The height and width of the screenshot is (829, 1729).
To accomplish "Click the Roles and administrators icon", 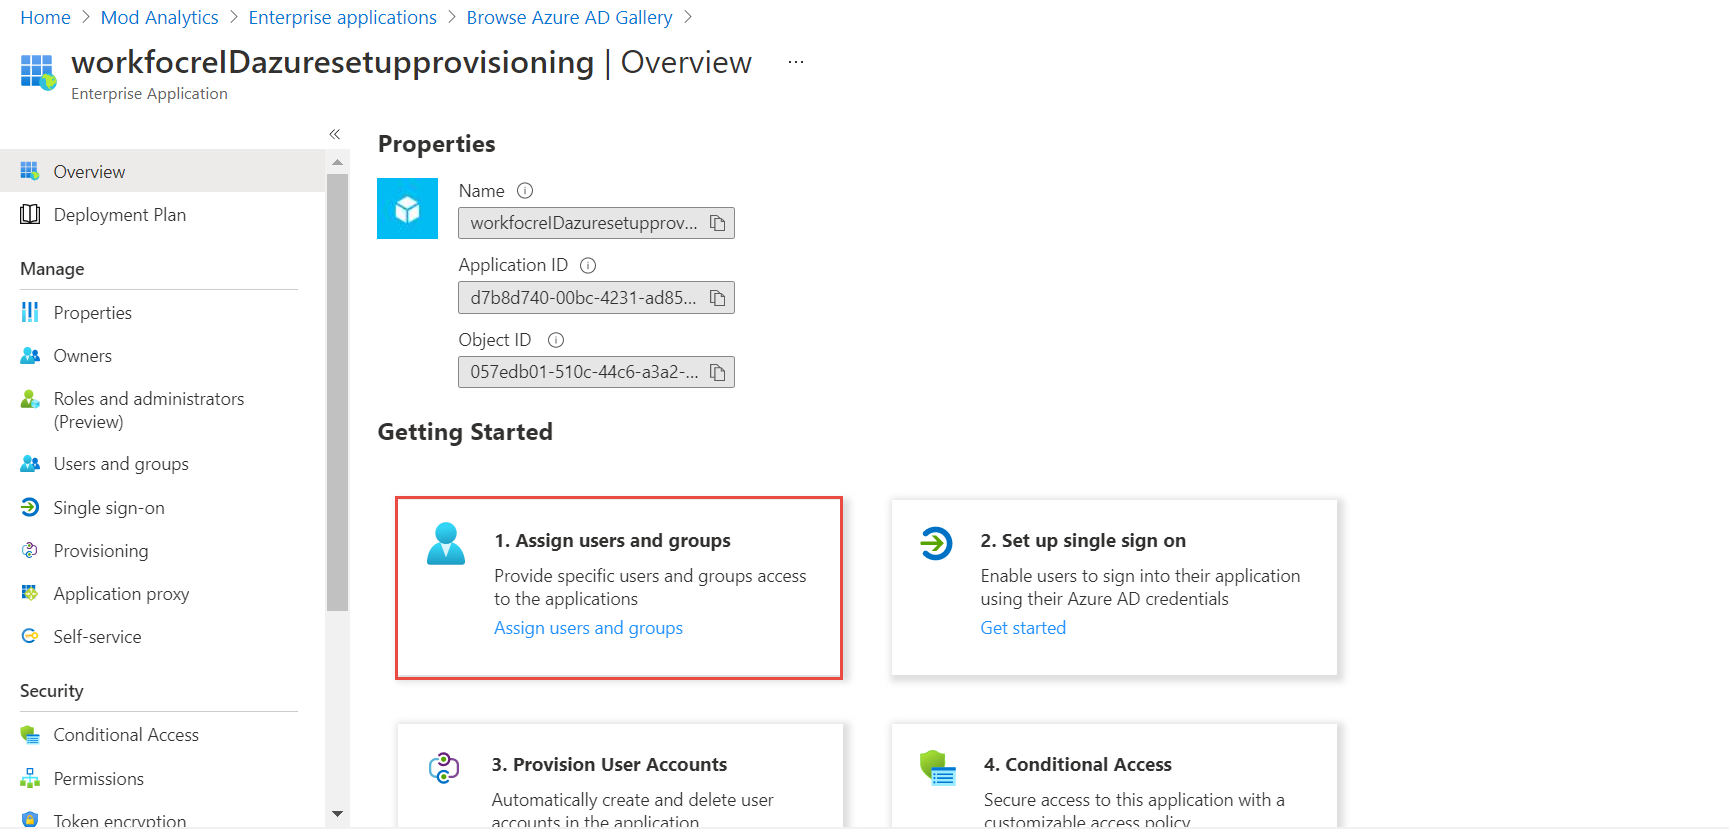I will click(30, 399).
